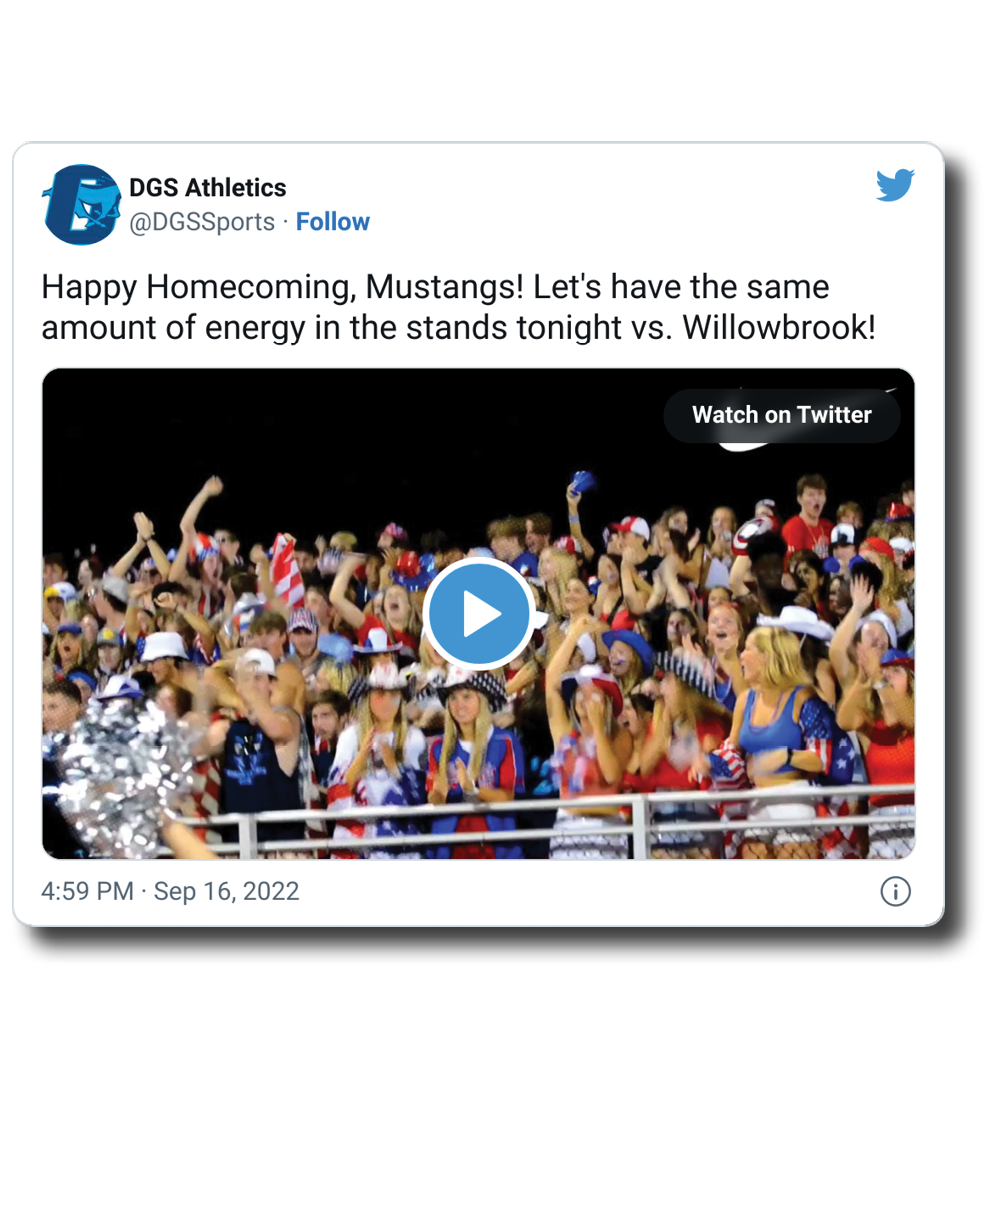Image resolution: width=996 pixels, height=1227 pixels.
Task: Open the 4:59 PM tweet time
Action: coord(87,891)
